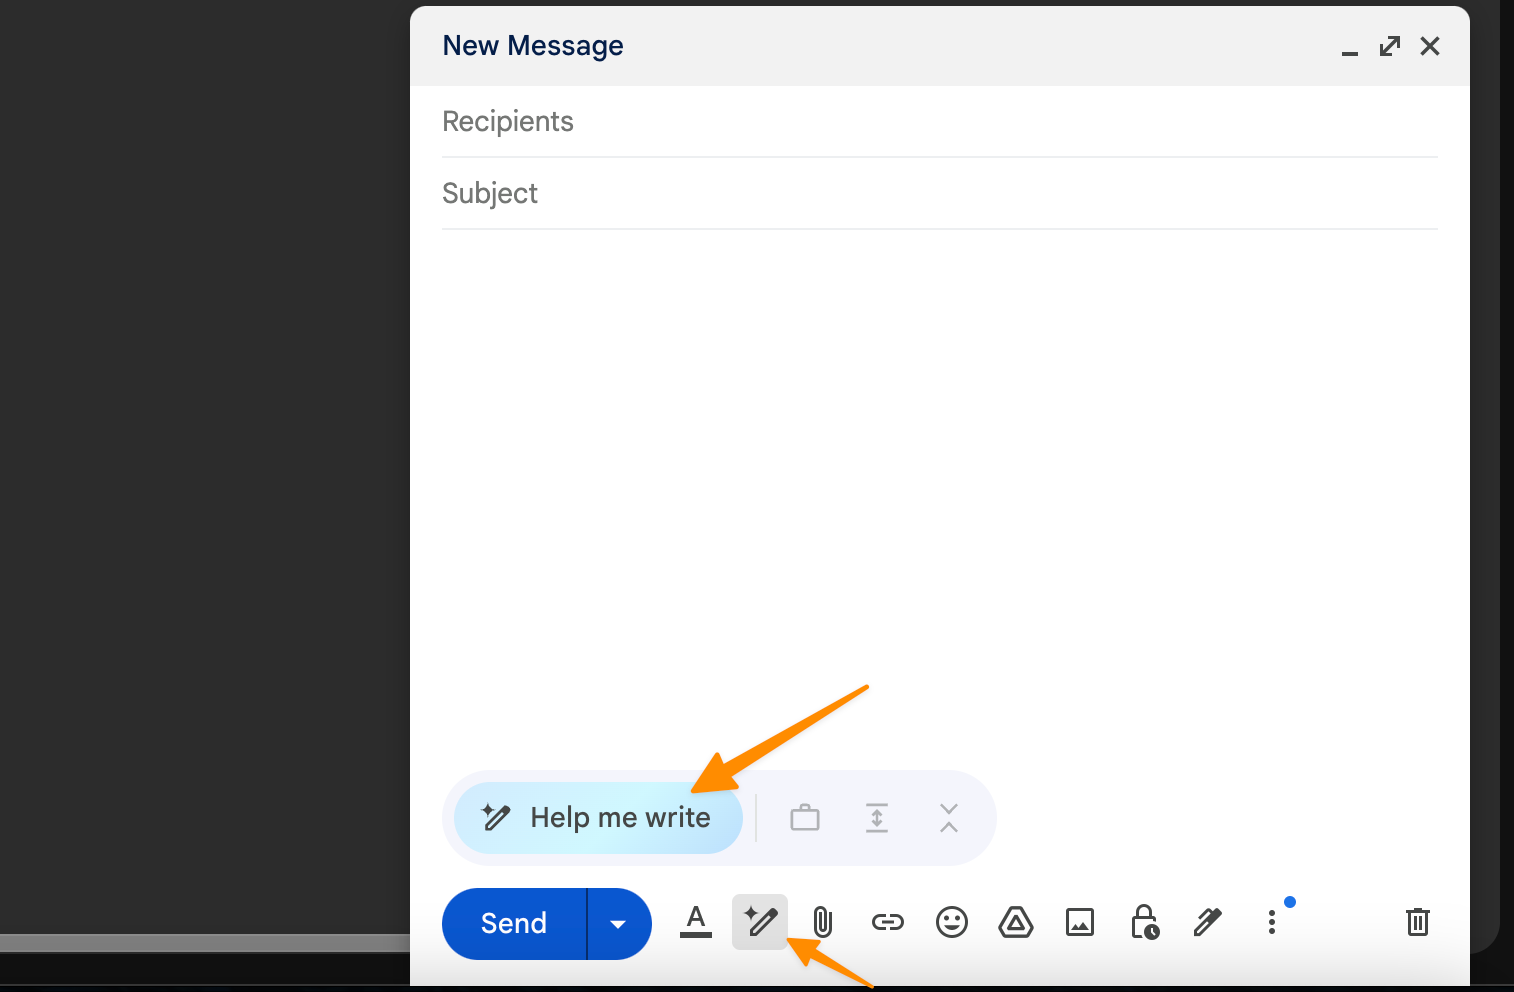Click into the Recipients field
Screen dimensions: 1514x992
[x=939, y=122]
